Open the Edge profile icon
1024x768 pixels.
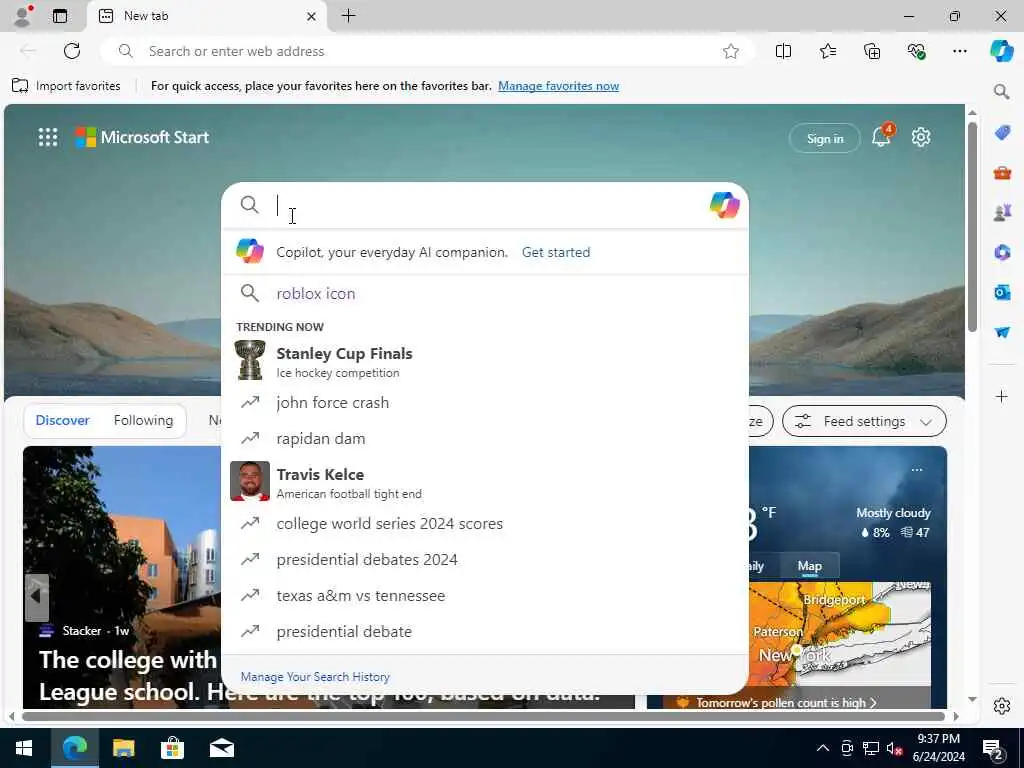click(x=22, y=16)
